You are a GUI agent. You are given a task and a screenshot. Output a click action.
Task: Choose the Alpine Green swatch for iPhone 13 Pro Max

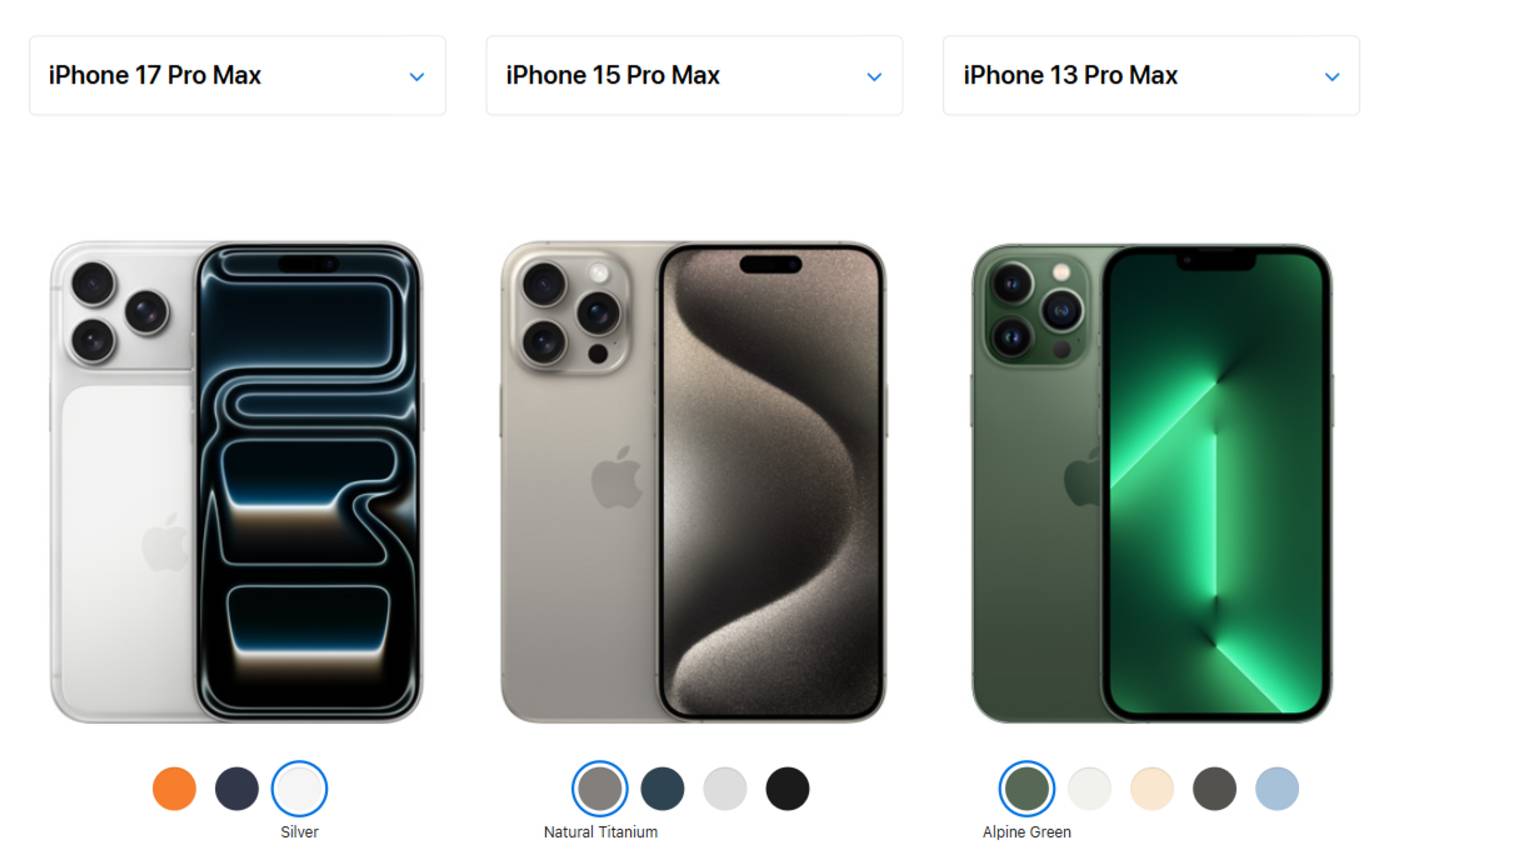click(1027, 789)
